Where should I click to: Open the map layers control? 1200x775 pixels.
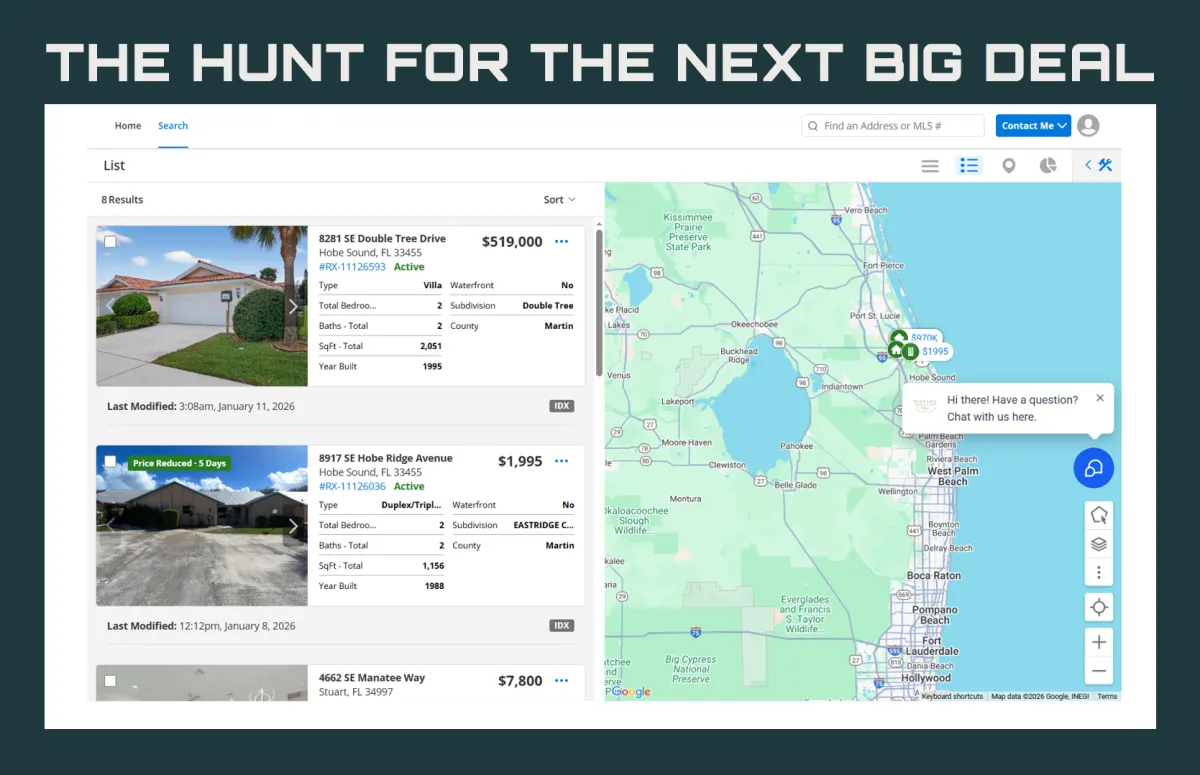(1099, 544)
